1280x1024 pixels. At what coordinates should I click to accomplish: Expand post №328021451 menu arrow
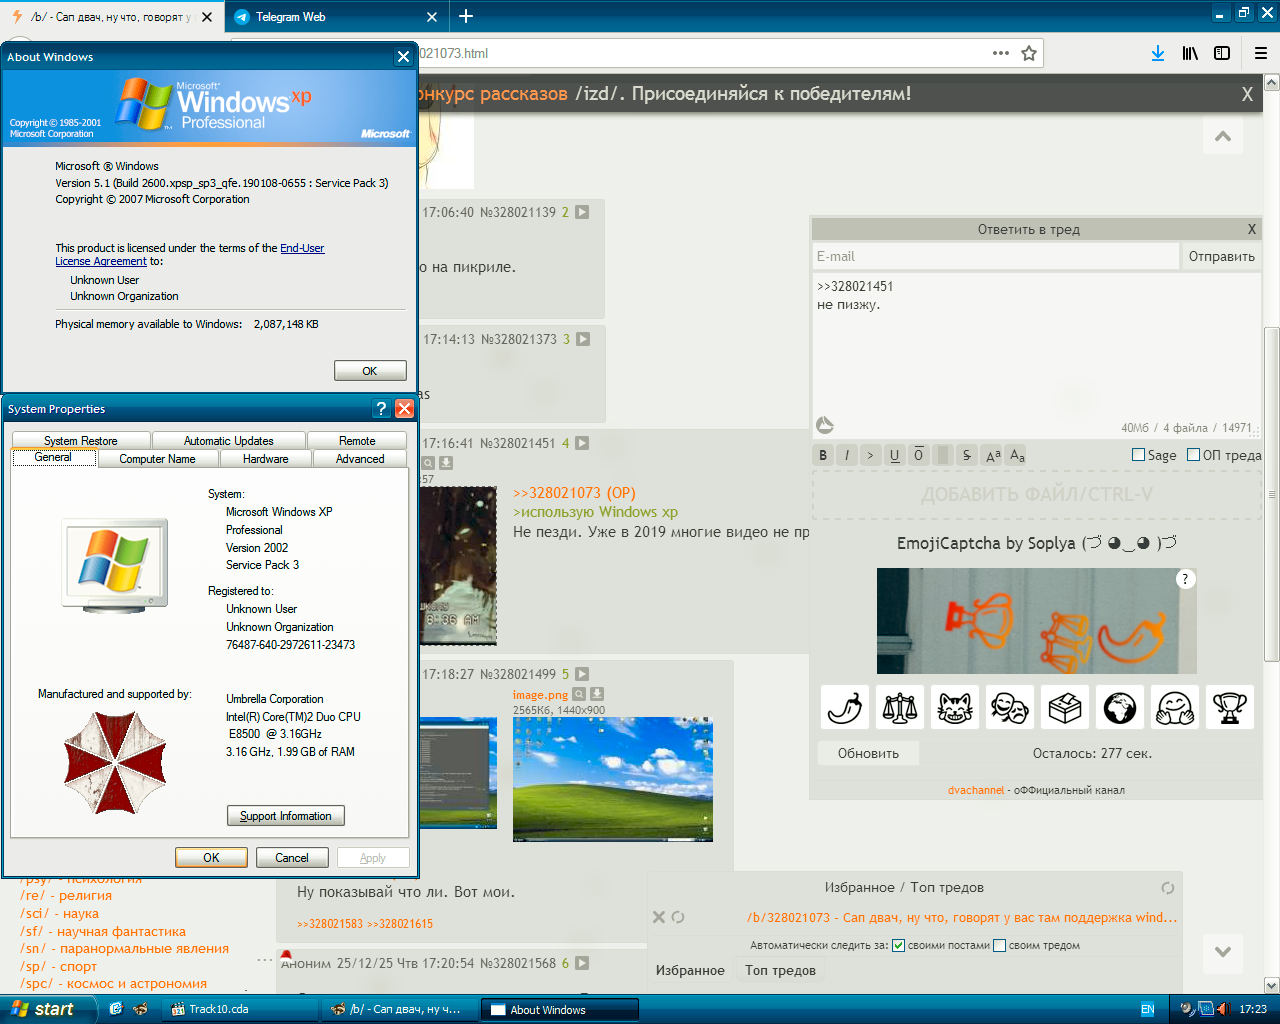point(582,443)
